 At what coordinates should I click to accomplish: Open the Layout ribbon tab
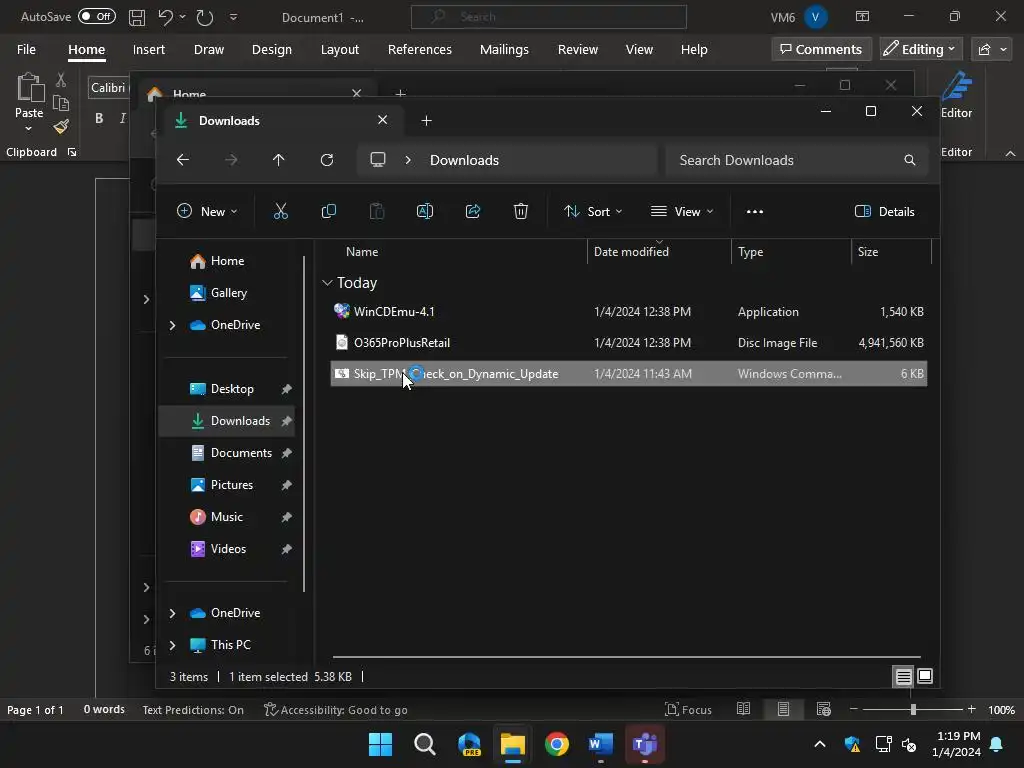click(x=340, y=50)
